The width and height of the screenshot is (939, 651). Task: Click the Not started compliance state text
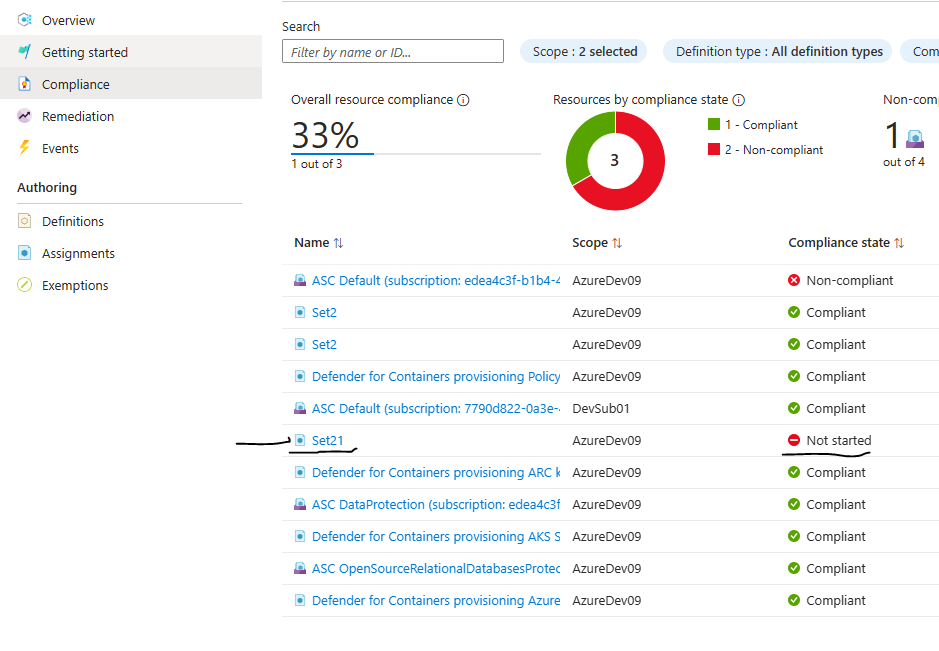[838, 440]
